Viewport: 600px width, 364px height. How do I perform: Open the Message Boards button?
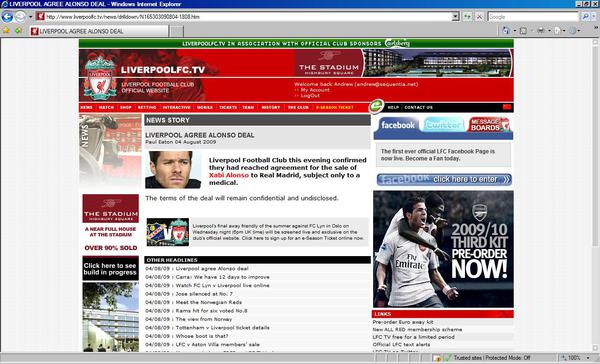(x=489, y=125)
